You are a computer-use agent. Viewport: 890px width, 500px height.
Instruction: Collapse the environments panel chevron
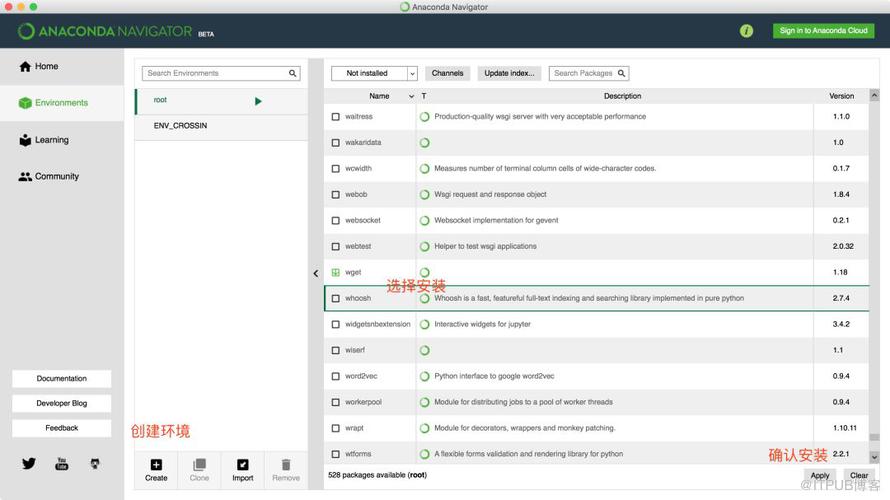tap(316, 274)
